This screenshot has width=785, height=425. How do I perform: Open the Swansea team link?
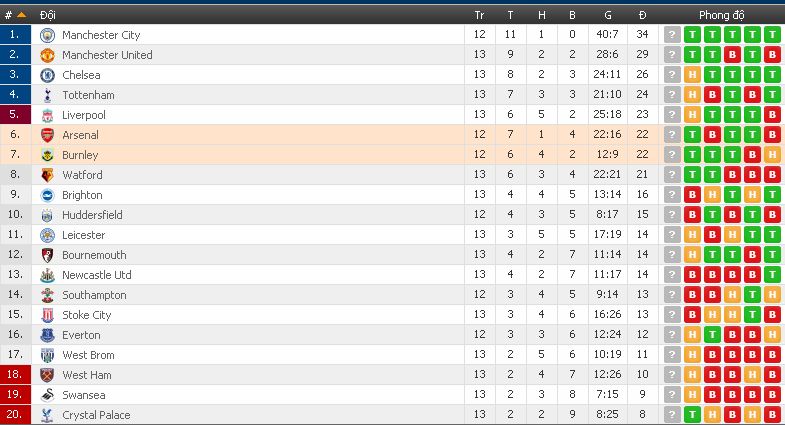(82, 395)
